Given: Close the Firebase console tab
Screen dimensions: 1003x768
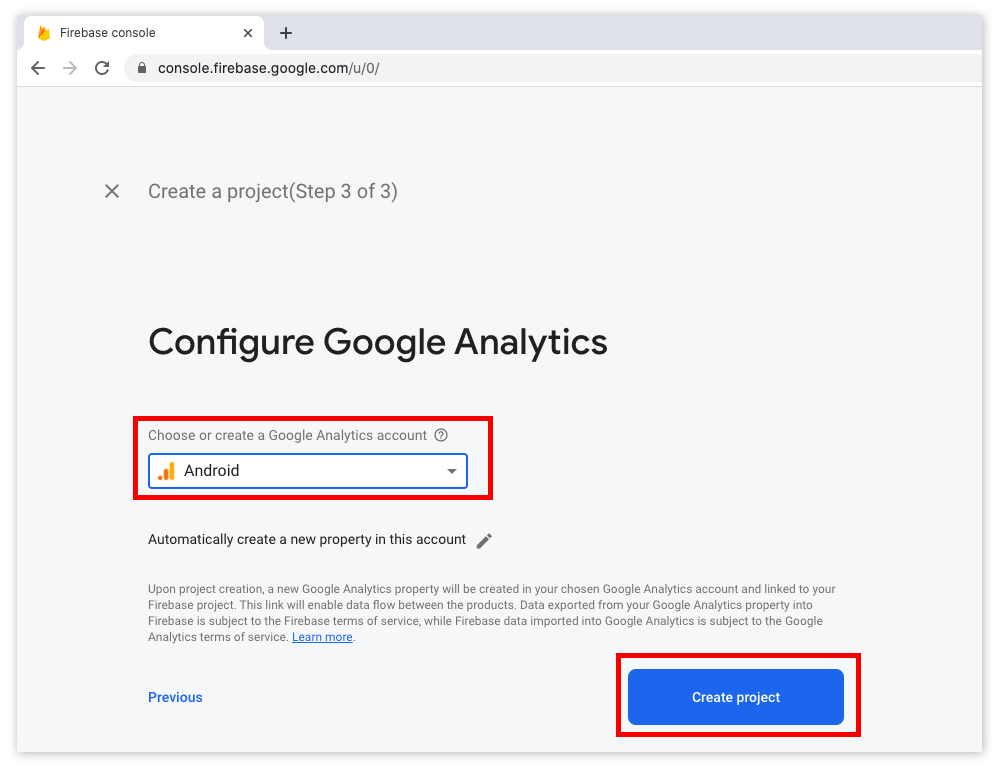Looking at the screenshot, I should 248,33.
